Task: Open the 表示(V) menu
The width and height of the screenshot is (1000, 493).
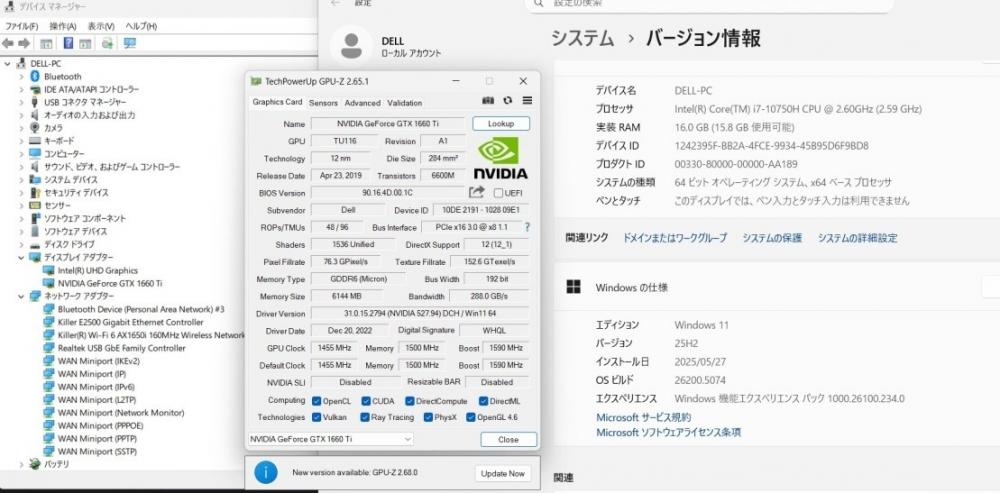Action: coord(101,26)
